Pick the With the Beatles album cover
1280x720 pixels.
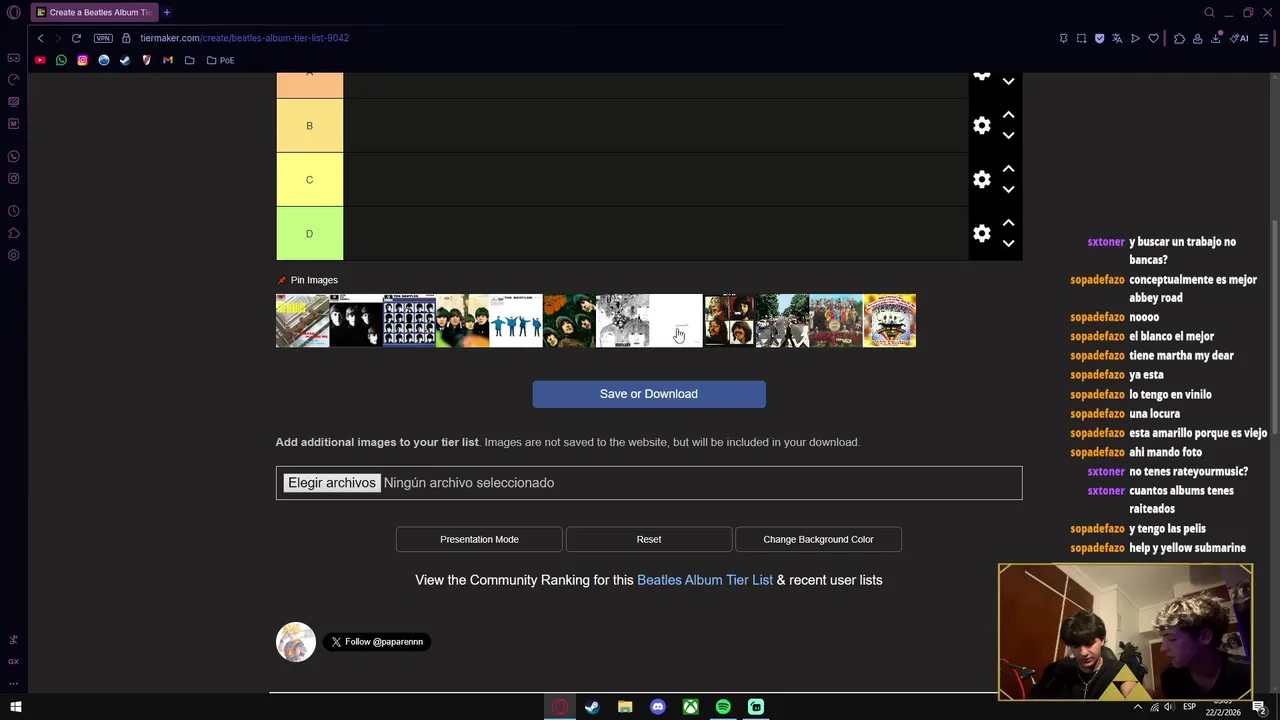(356, 320)
